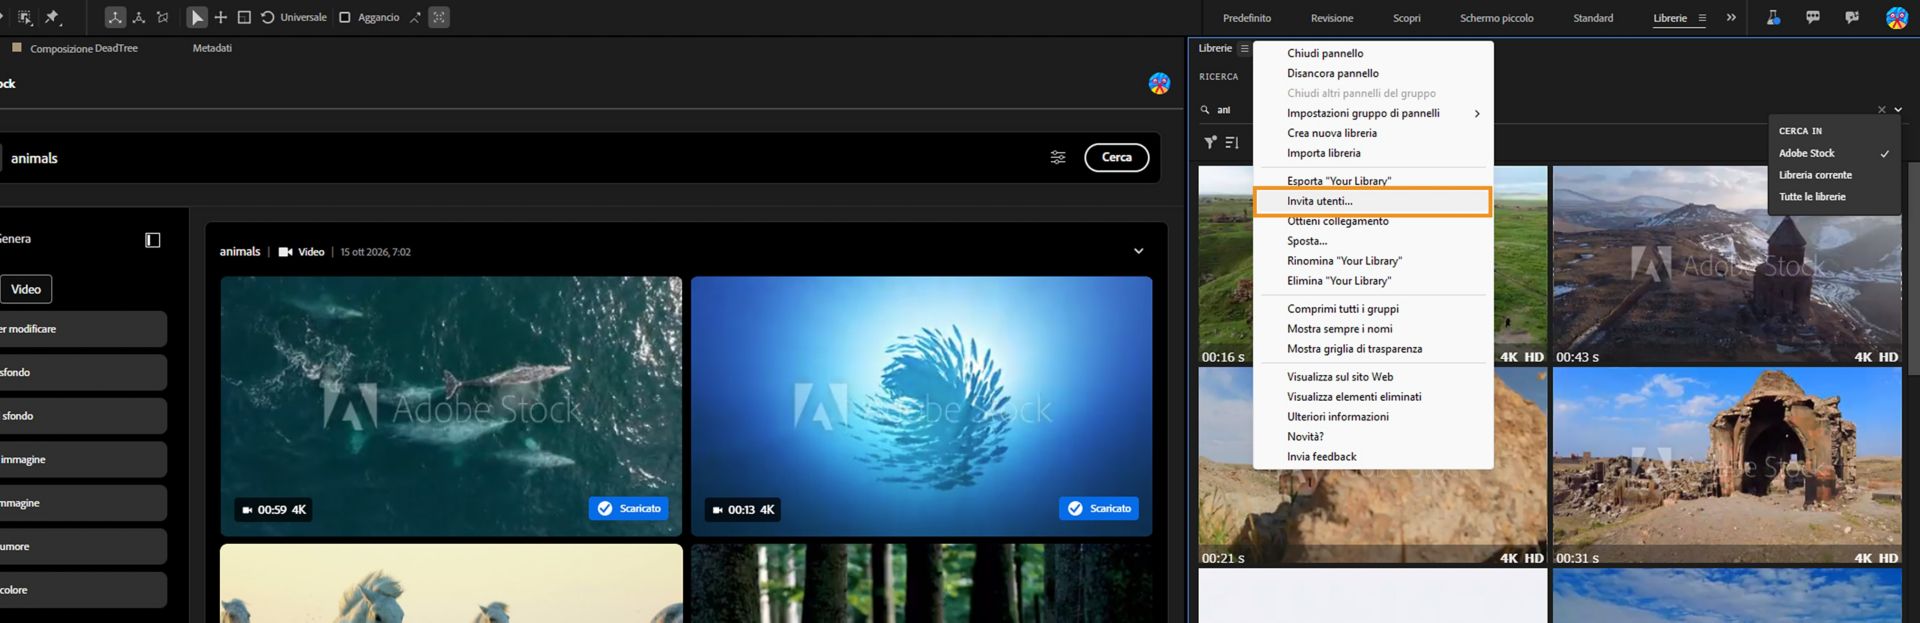Click the rotation gizmo icon beside Universale
The width and height of the screenshot is (1920, 623).
[x=268, y=17]
